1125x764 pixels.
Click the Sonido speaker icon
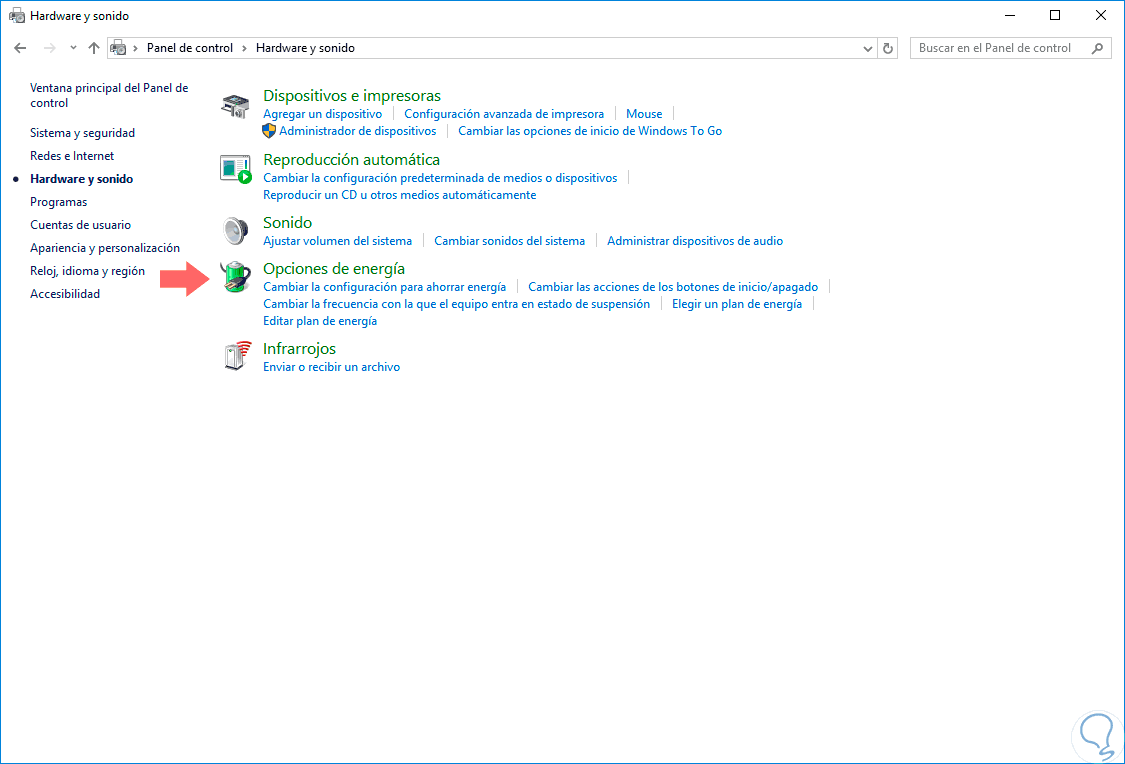pos(235,231)
